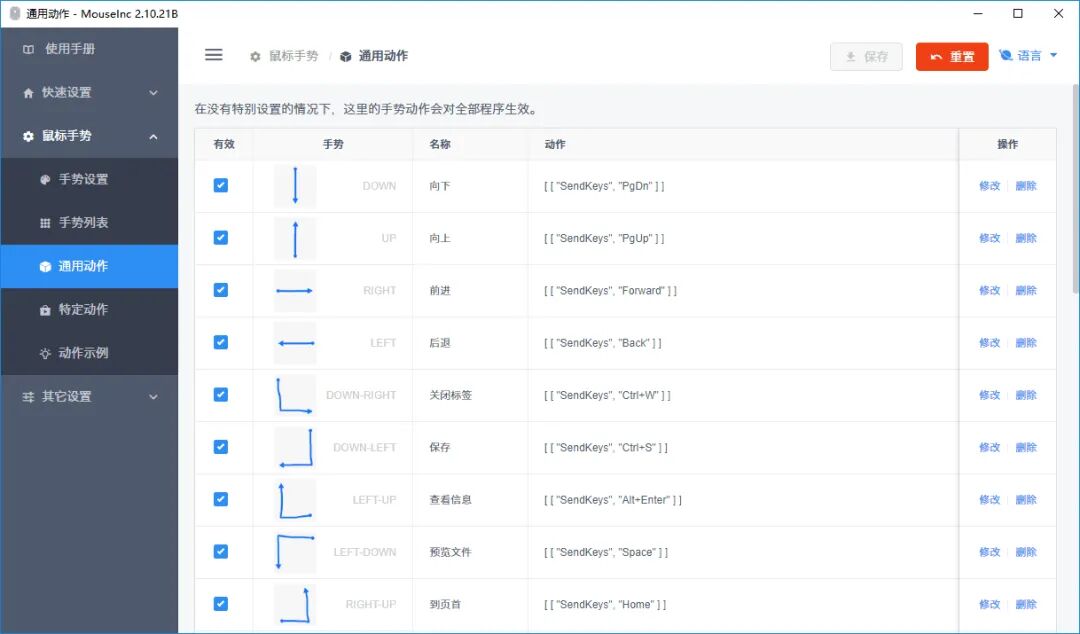Image resolution: width=1080 pixels, height=634 pixels.
Task: Toggle the 关闭标签 gesture checkbox
Action: pos(220,395)
